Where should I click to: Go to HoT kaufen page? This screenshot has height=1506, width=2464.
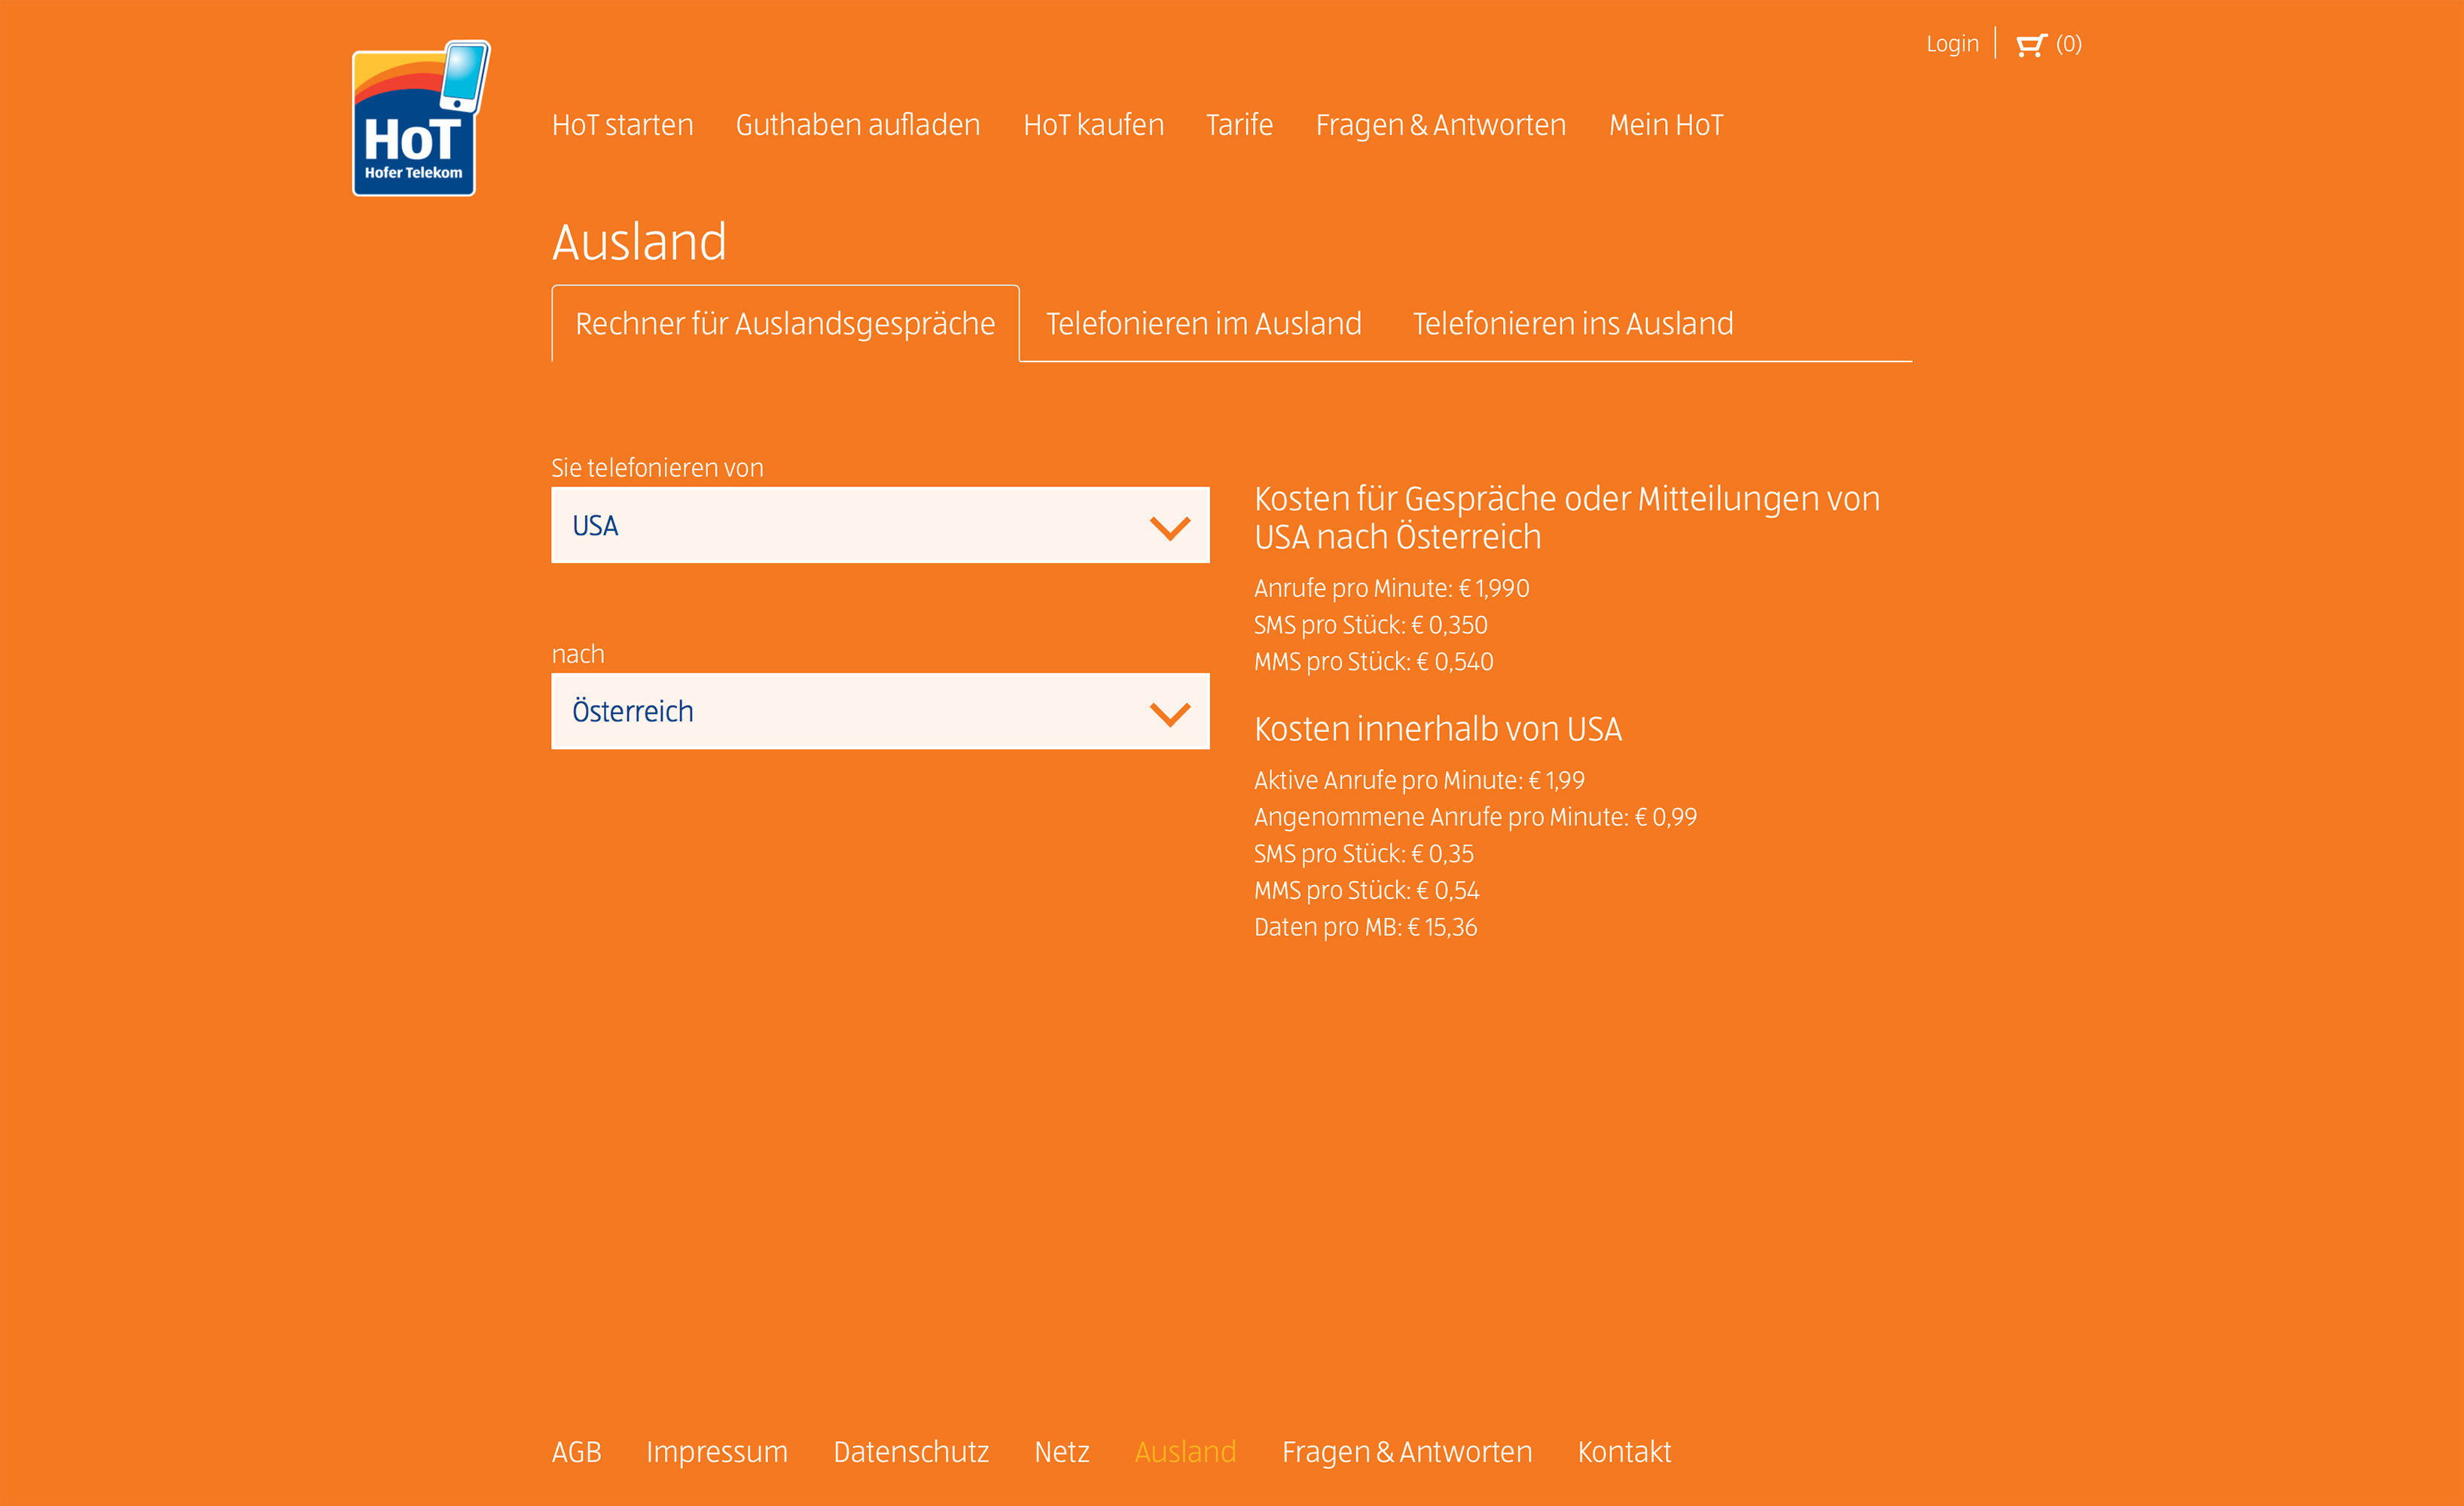pos(1093,125)
